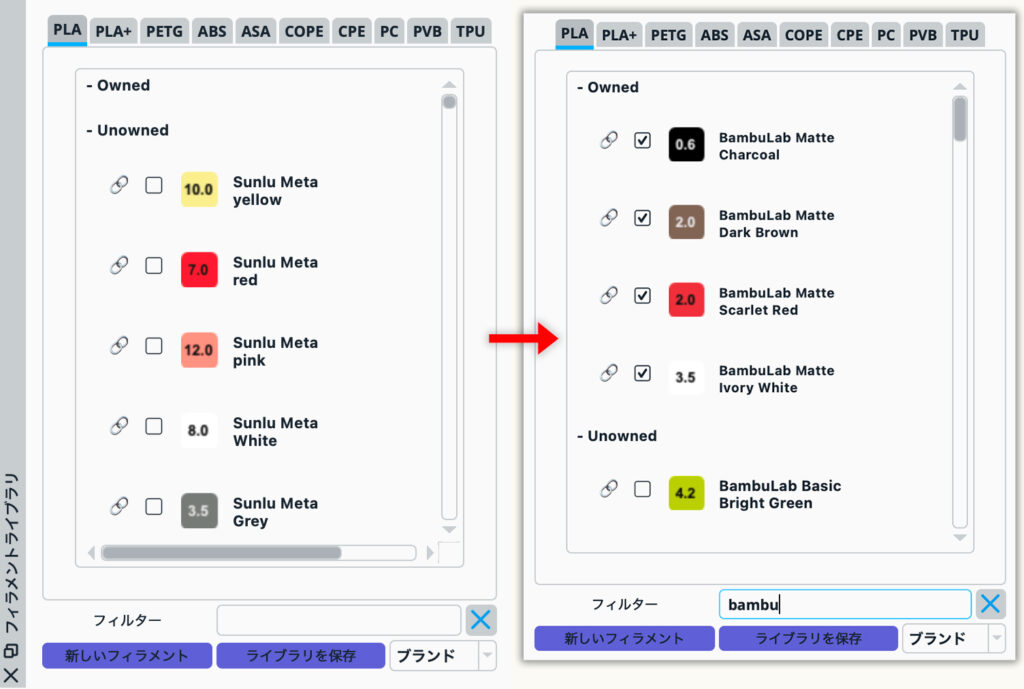The width and height of the screenshot is (1024, 689).
Task: Switch to the PETG tab in the Sunlu panel
Action: point(164,31)
